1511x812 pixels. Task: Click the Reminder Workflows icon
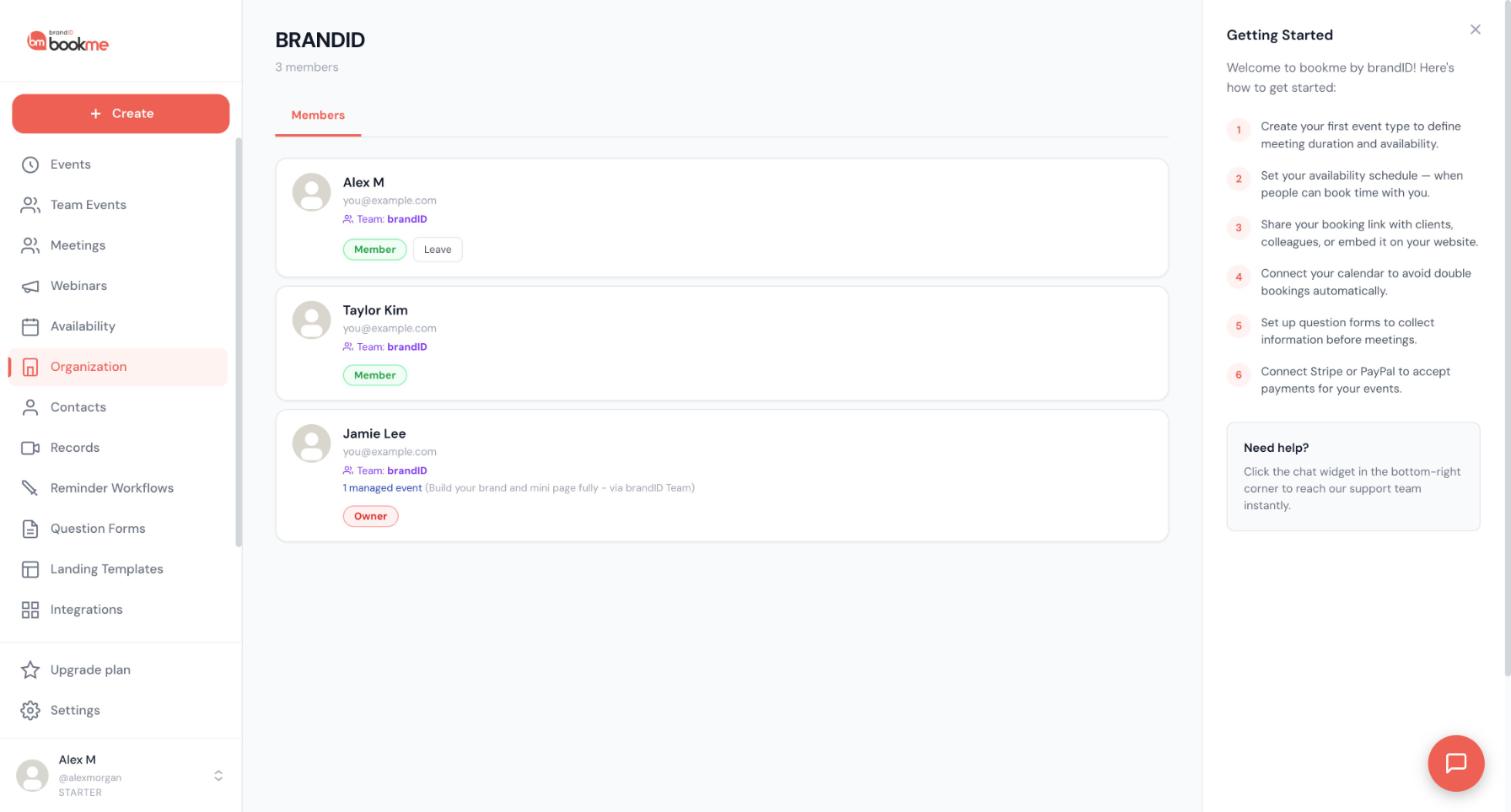pos(30,488)
